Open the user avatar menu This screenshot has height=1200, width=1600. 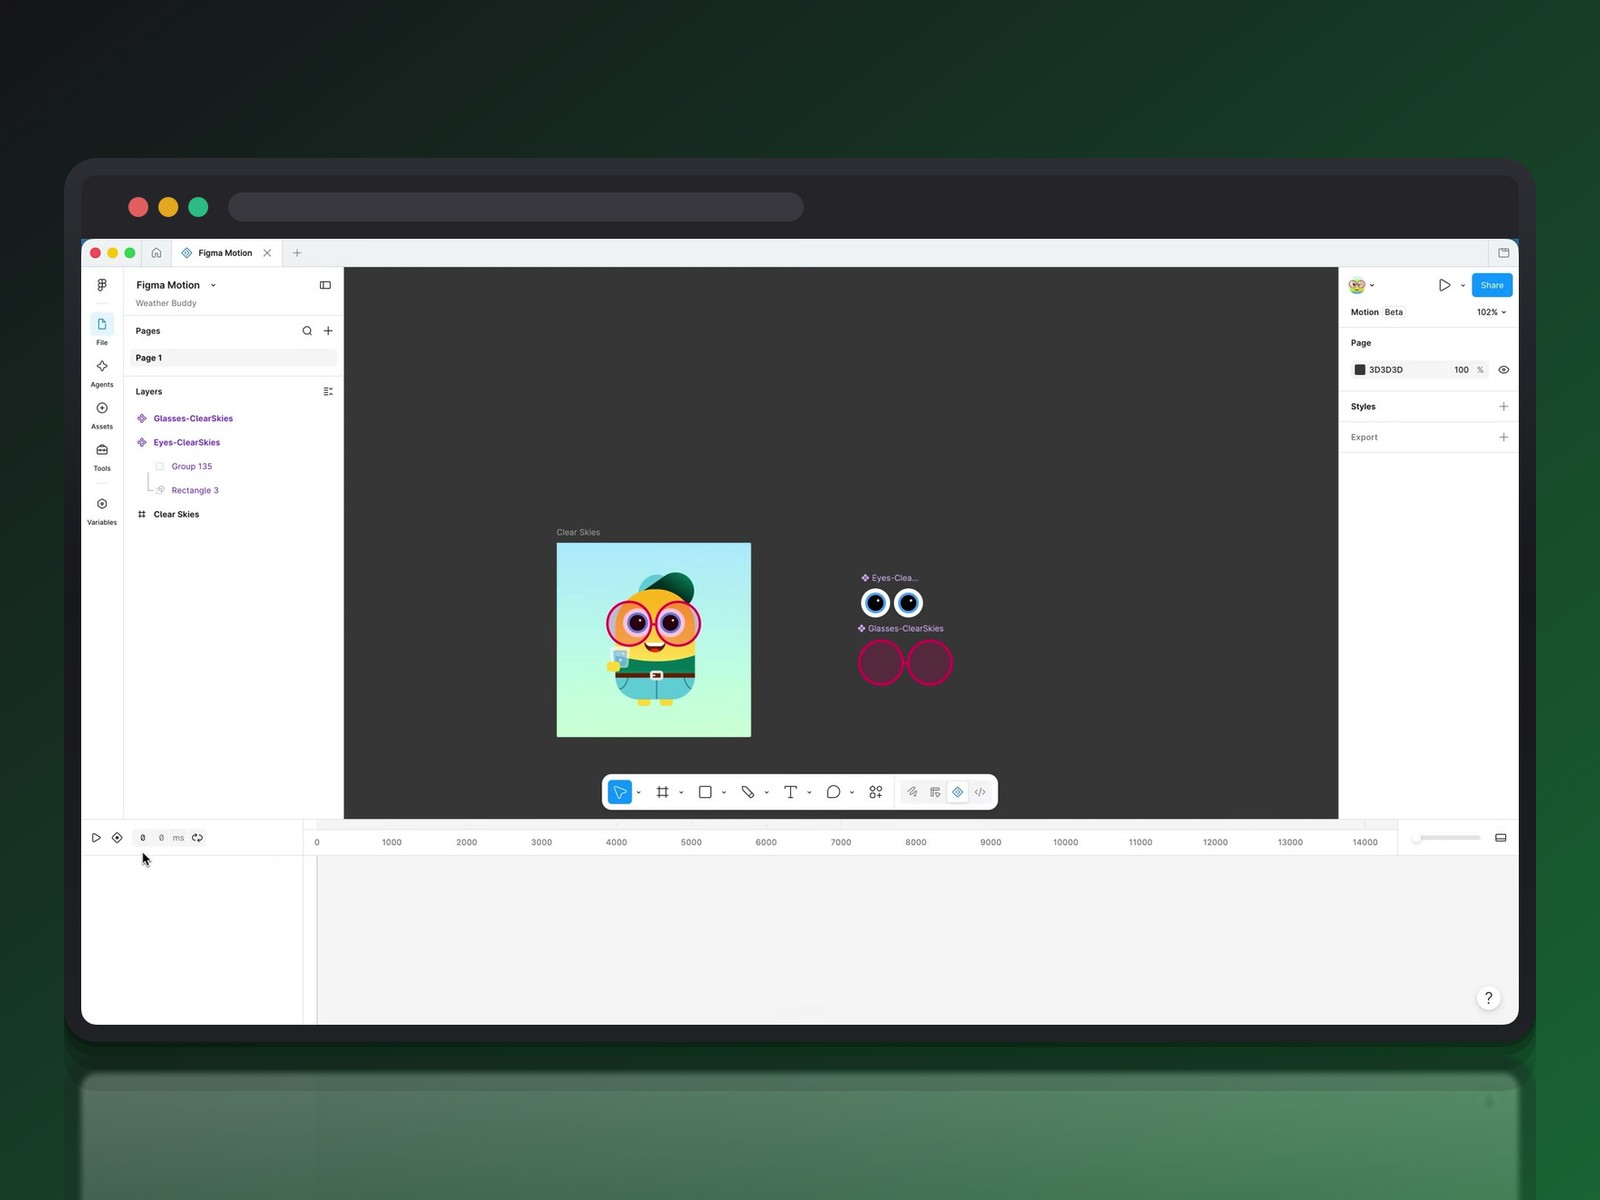[1361, 285]
